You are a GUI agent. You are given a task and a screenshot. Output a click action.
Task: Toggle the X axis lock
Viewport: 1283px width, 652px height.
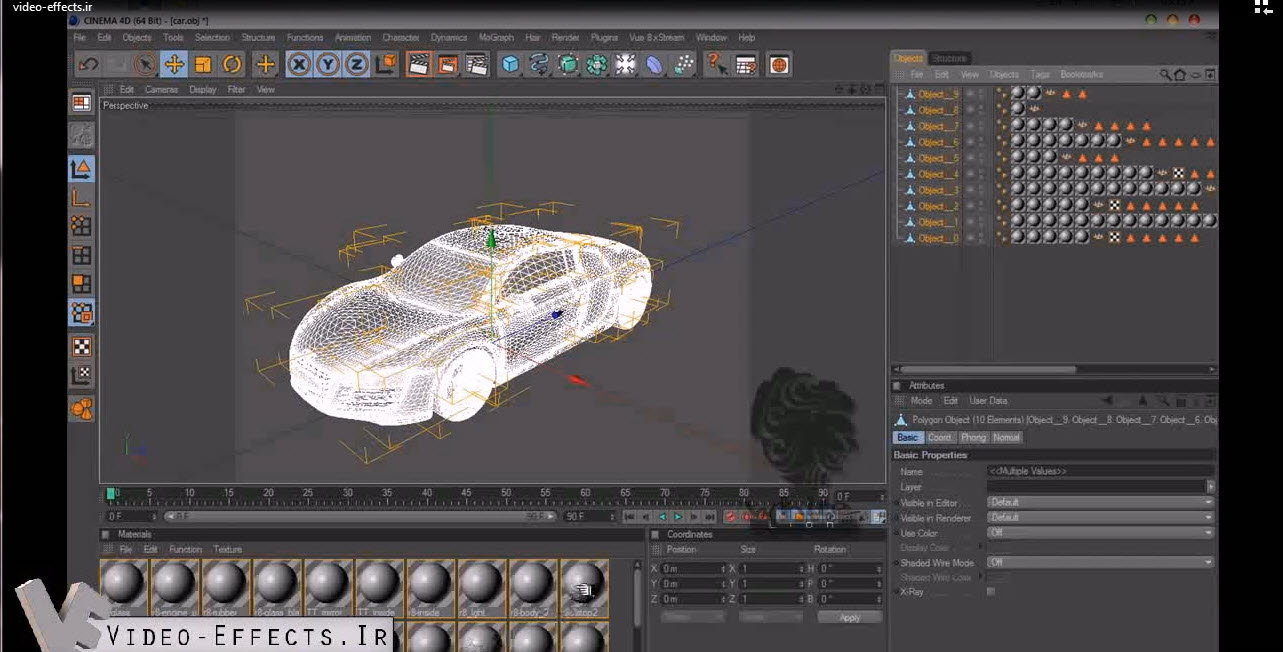pos(298,65)
